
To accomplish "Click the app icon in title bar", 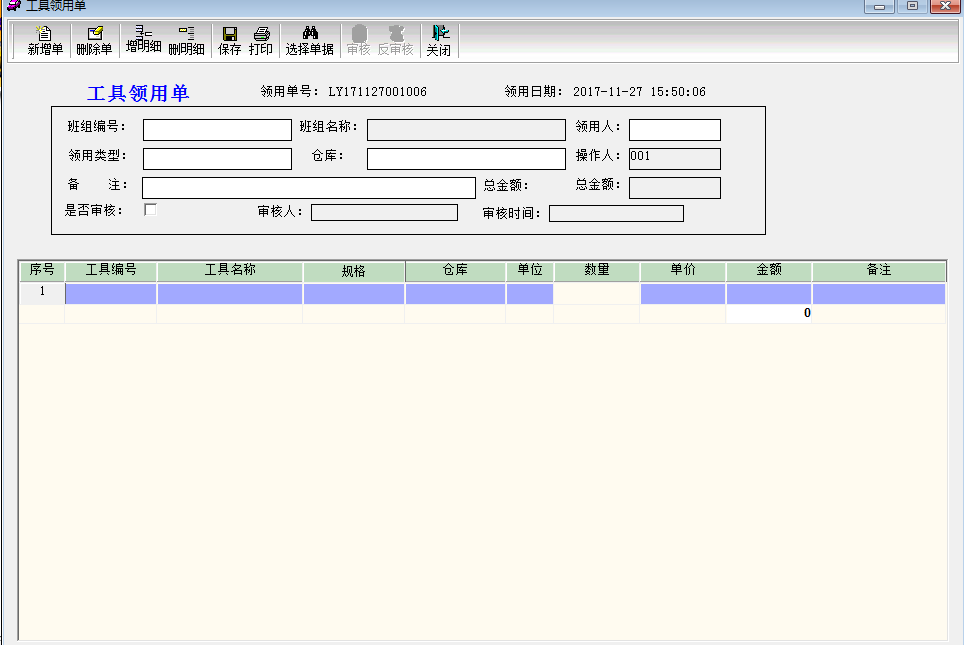I will [14, 6].
